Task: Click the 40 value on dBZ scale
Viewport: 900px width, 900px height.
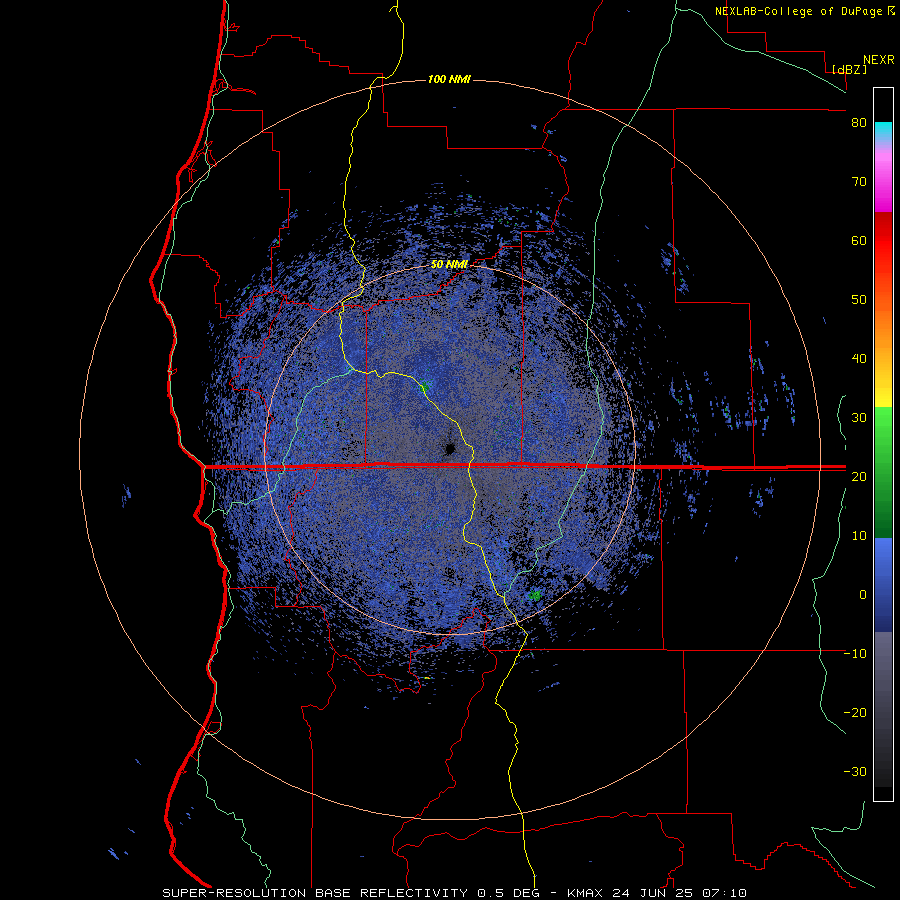Action: click(x=859, y=359)
